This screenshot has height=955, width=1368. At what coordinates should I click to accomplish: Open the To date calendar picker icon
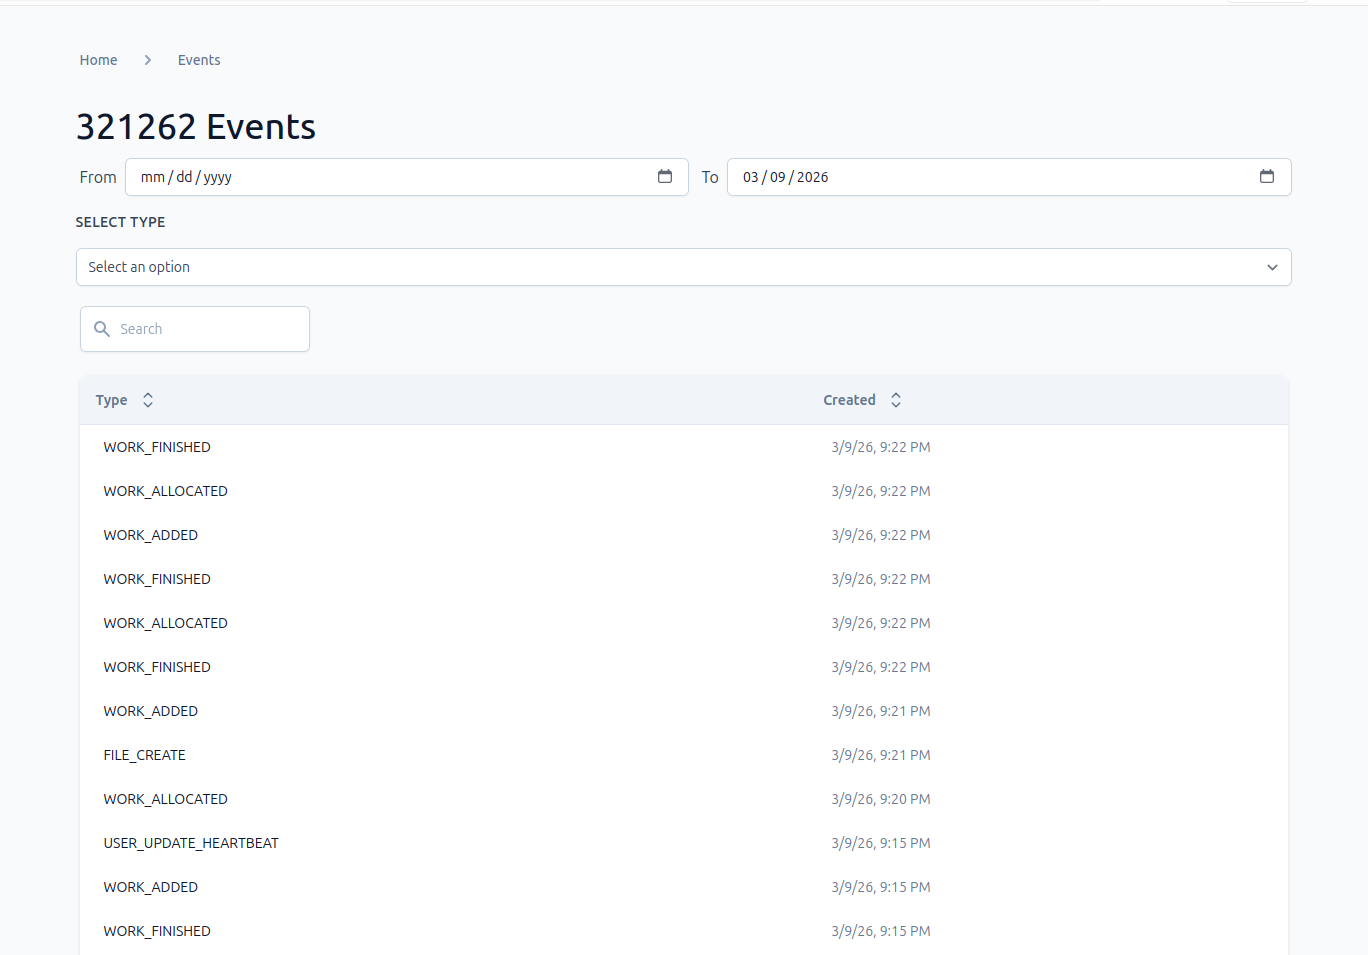click(x=1267, y=177)
